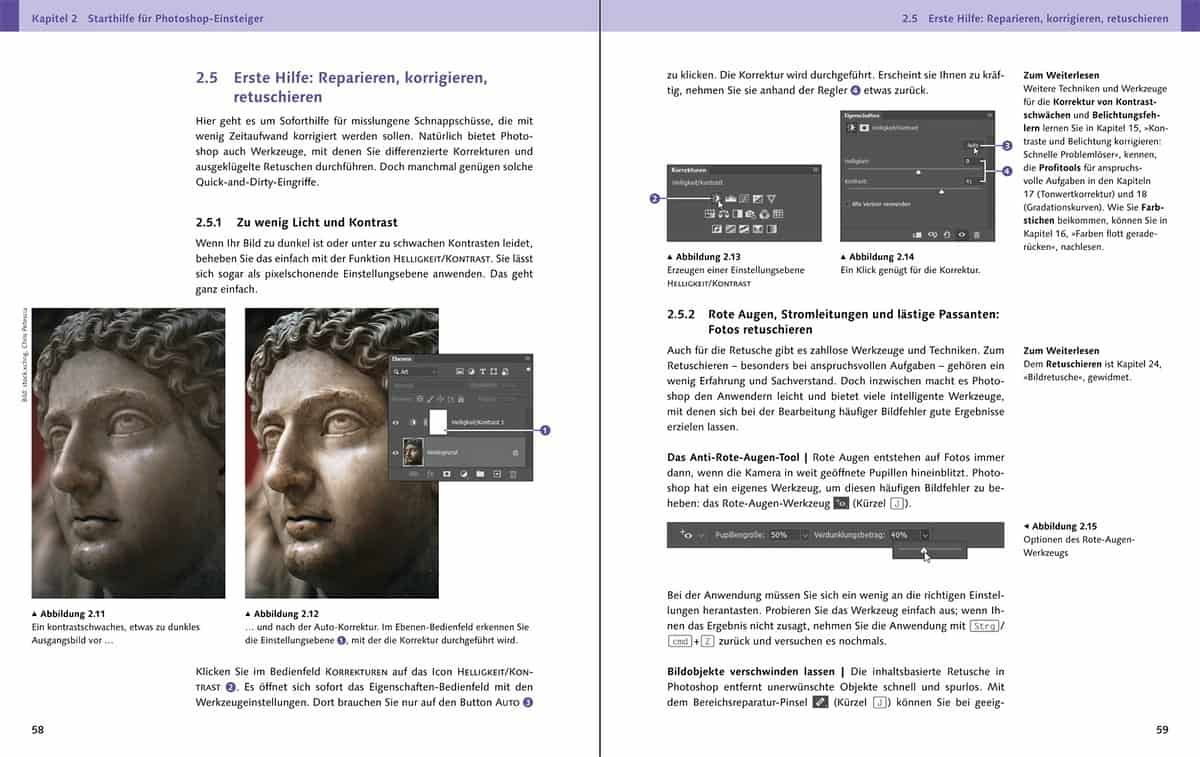Select the Kanalmixer adjustment icon in Korrekturen

(x=764, y=213)
